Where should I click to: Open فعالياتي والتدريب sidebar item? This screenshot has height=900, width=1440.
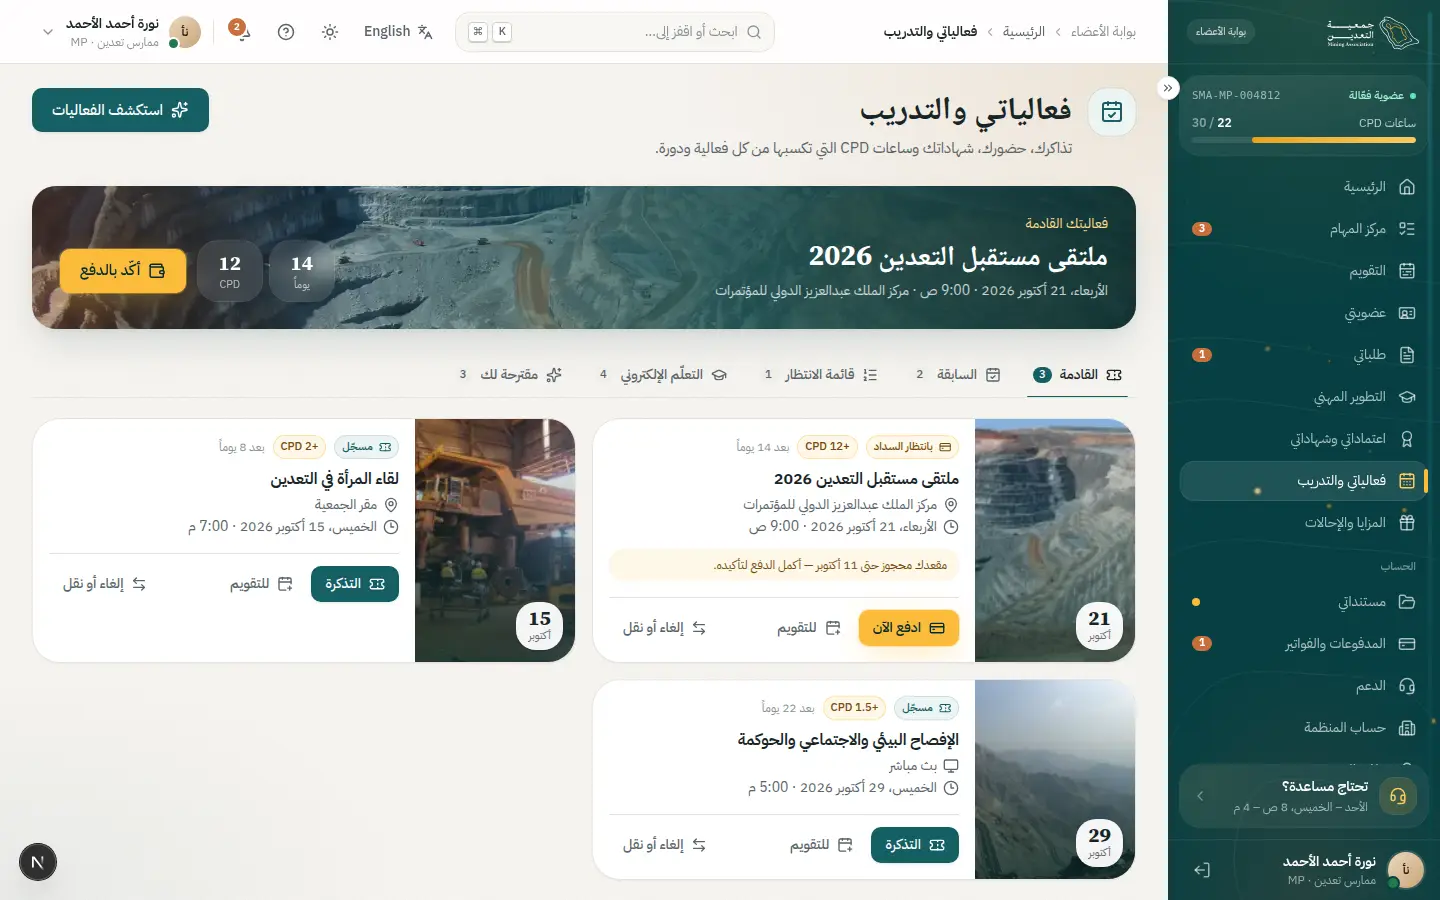(1304, 481)
